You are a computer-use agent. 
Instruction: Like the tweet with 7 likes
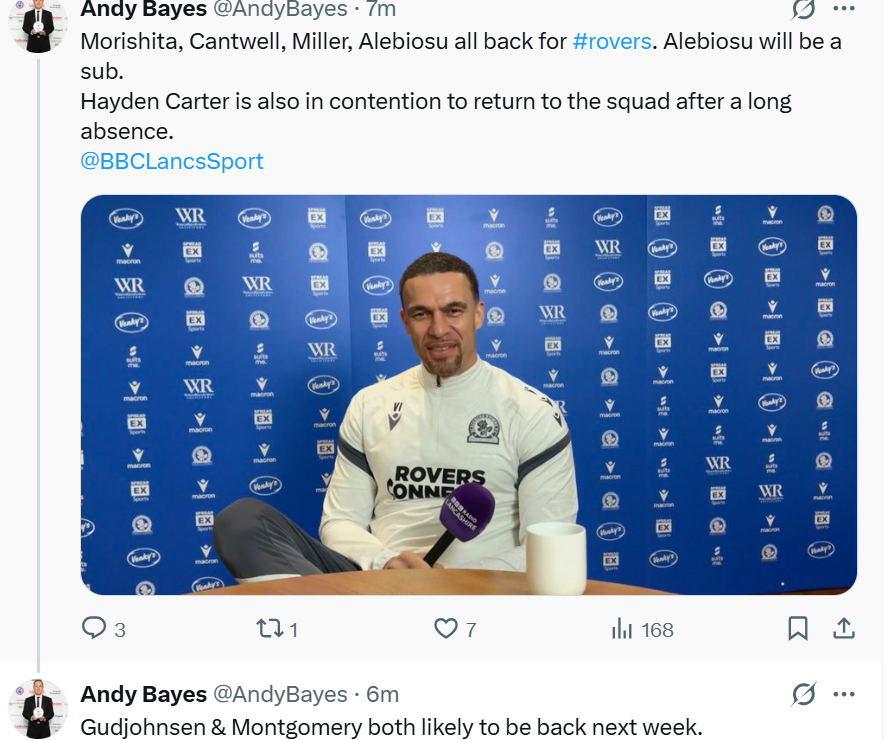pos(455,629)
